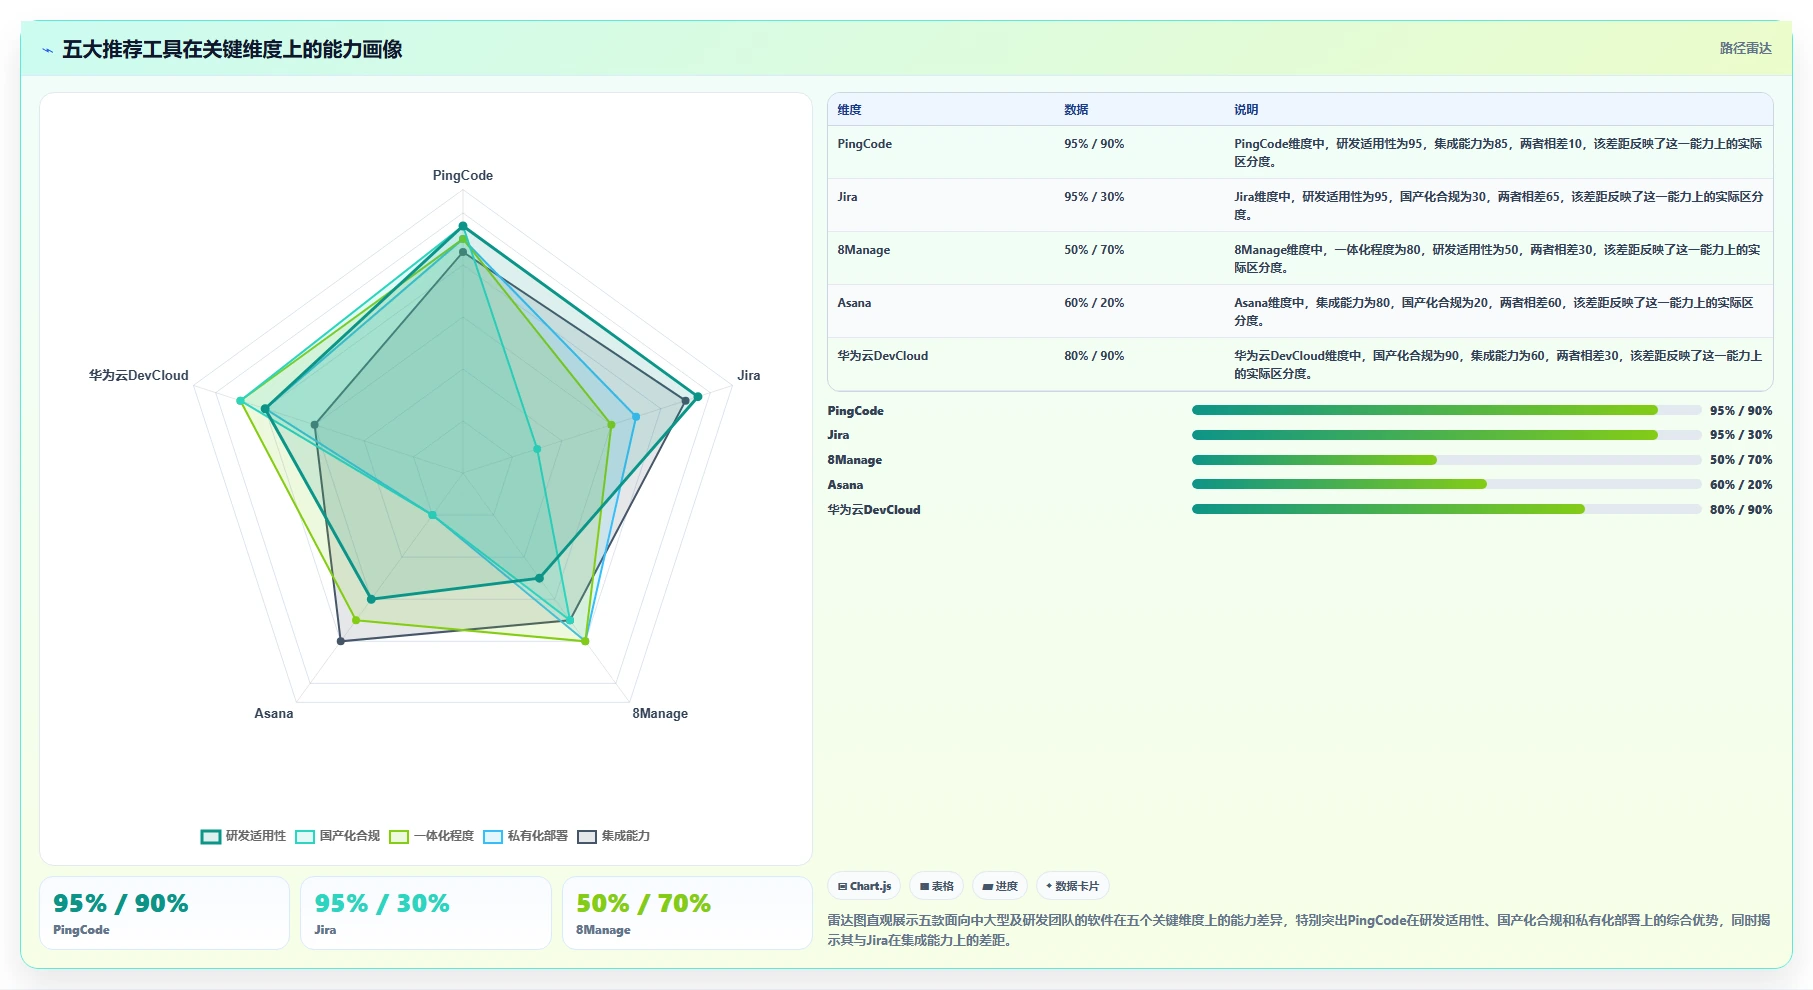Screen dimensions: 1813x990
Task: Select the PingCode cell in the table's 维度 column
Action: point(865,144)
